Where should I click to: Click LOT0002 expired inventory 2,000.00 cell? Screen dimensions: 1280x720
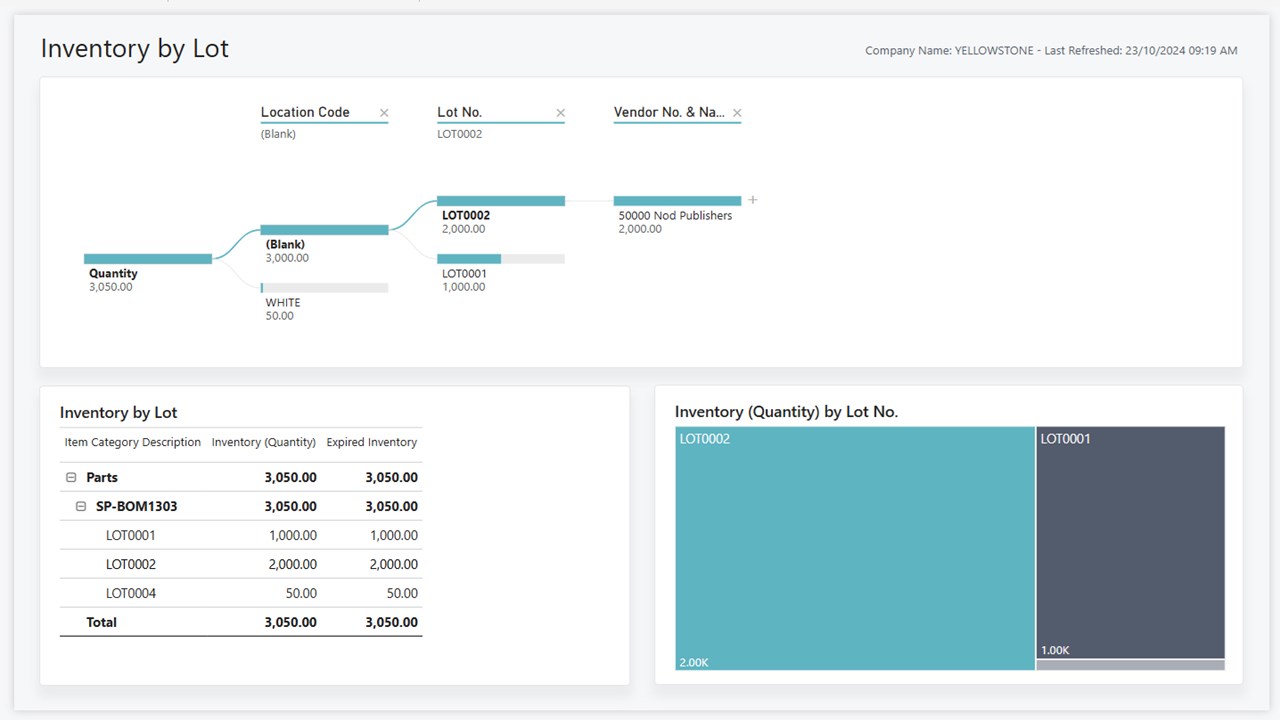click(x=393, y=564)
